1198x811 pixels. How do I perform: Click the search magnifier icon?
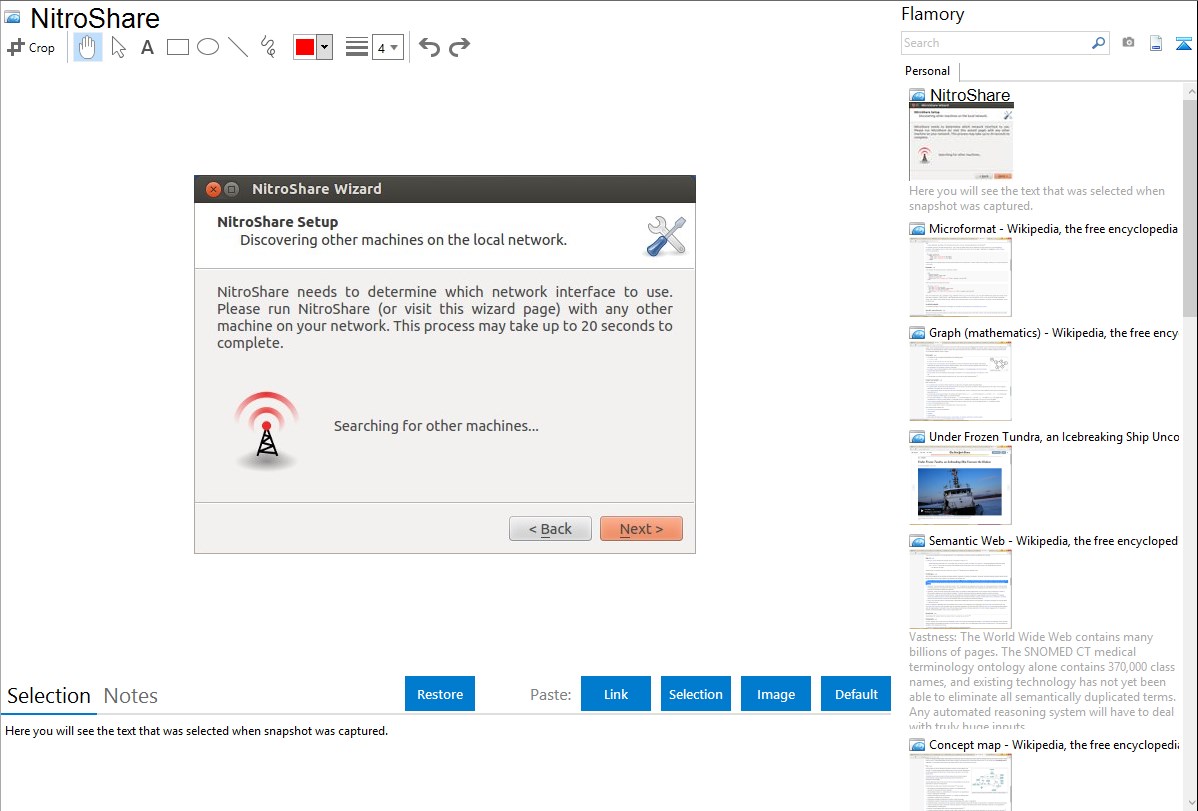(x=1099, y=43)
